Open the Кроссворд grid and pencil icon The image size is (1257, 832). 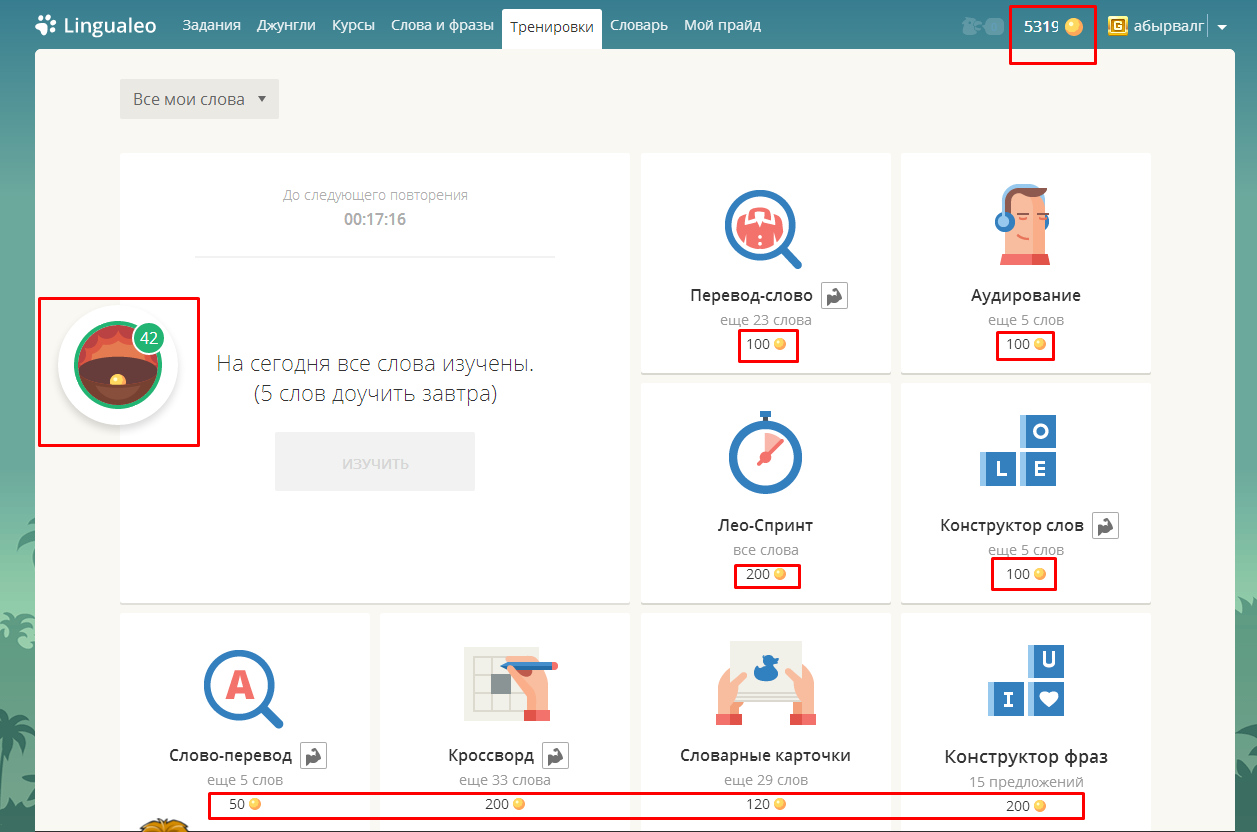pyautogui.click(x=511, y=684)
